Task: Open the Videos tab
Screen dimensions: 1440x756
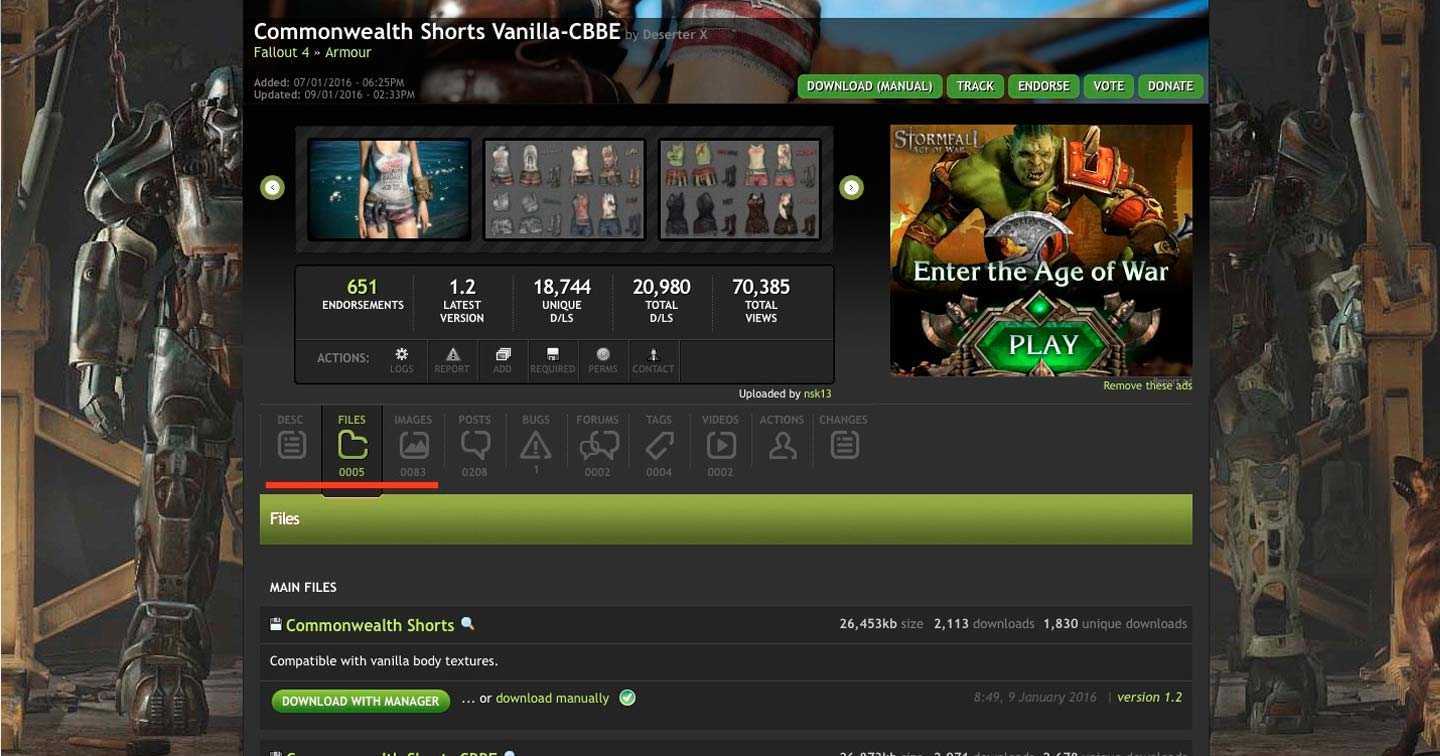Action: point(721,446)
